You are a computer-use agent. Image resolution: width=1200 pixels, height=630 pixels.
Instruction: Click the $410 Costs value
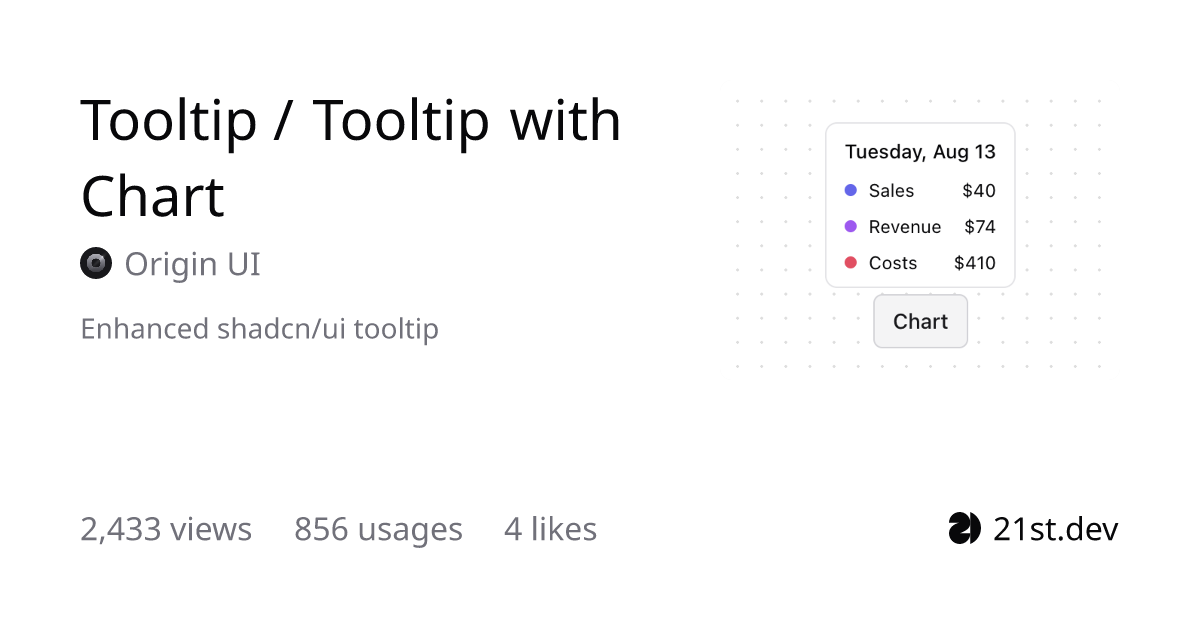click(975, 263)
